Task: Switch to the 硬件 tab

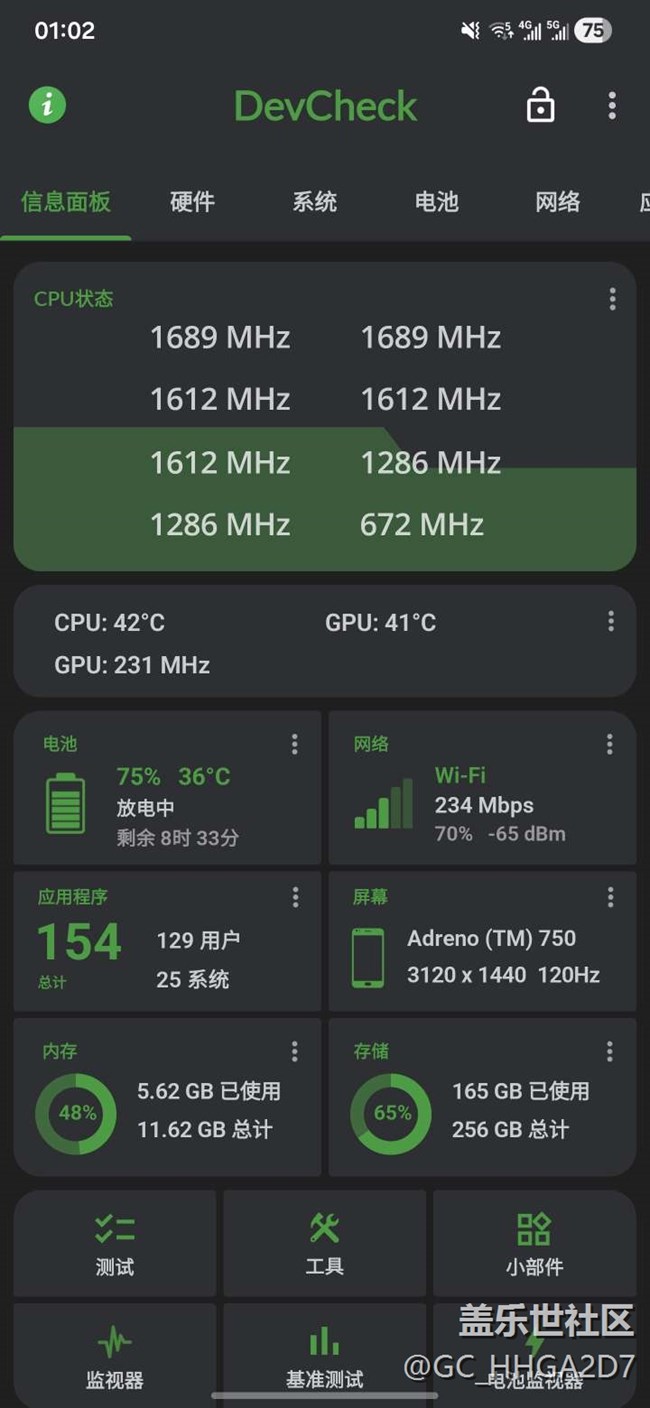Action: pos(192,201)
